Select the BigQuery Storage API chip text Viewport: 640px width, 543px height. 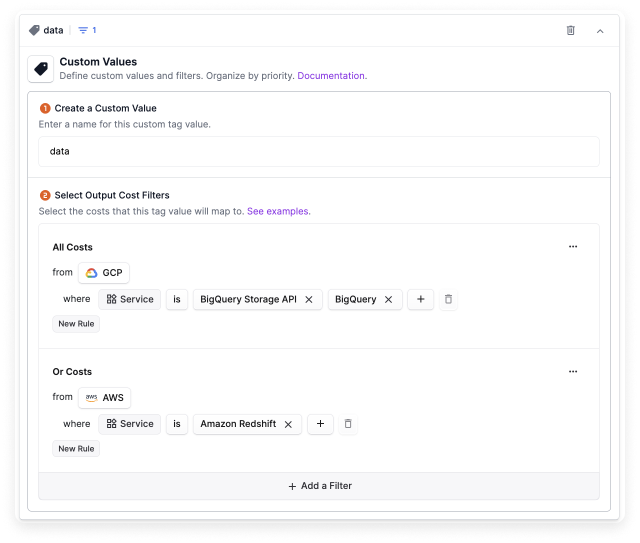coord(248,299)
